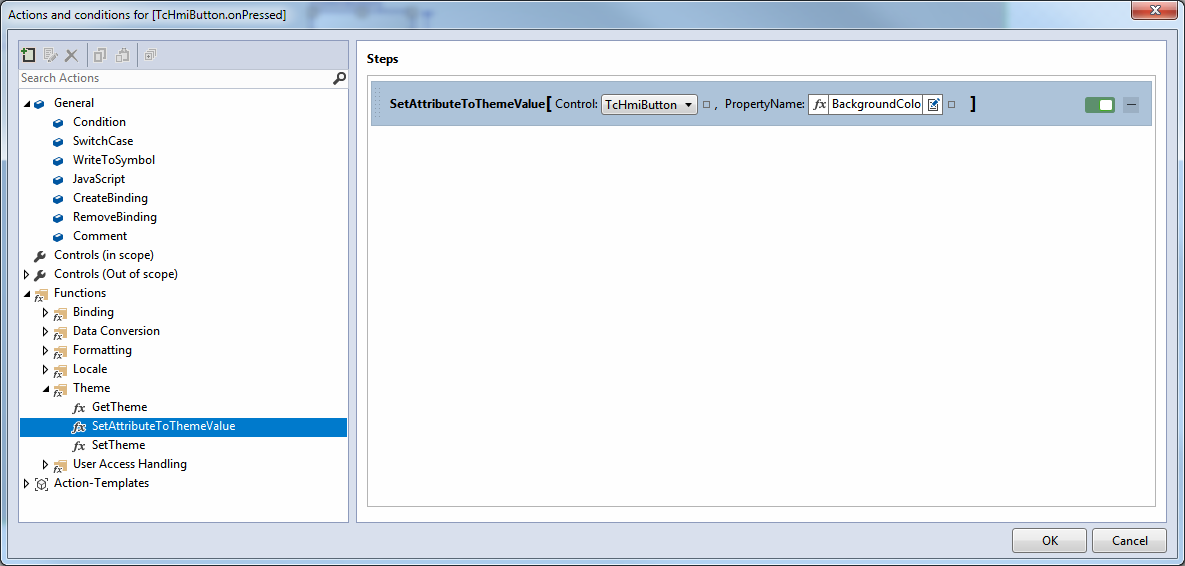Image resolution: width=1185 pixels, height=566 pixels.
Task: Expand the User Access Handling folder
Action: [45, 464]
